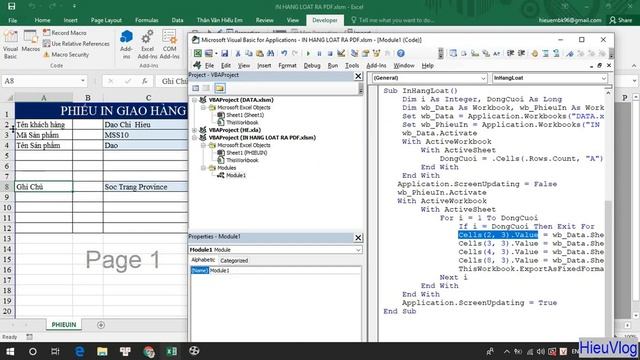Open the InHangLoat procedure dropdown
Viewport: 640px width, 360px height.
point(604,78)
